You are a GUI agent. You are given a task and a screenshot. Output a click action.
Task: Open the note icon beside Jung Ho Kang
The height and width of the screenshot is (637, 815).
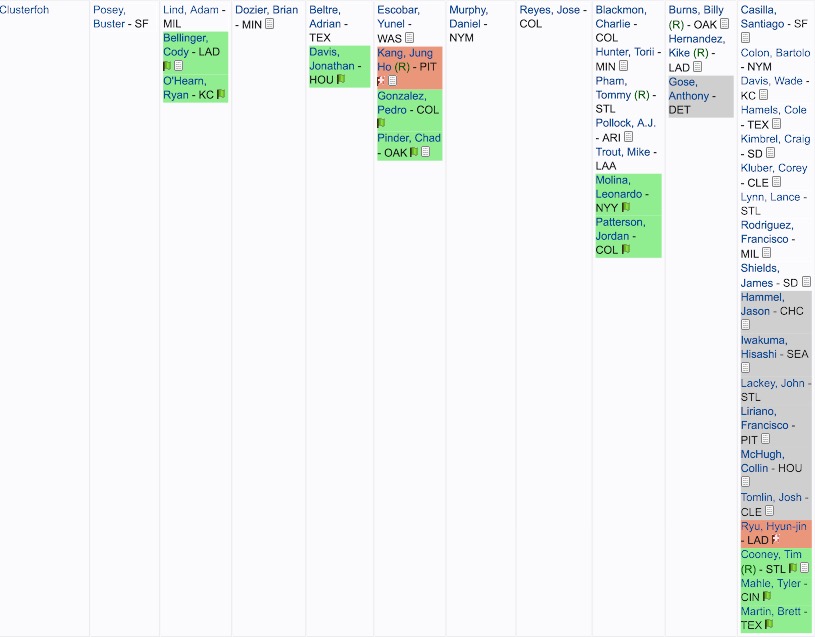pyautogui.click(x=392, y=80)
